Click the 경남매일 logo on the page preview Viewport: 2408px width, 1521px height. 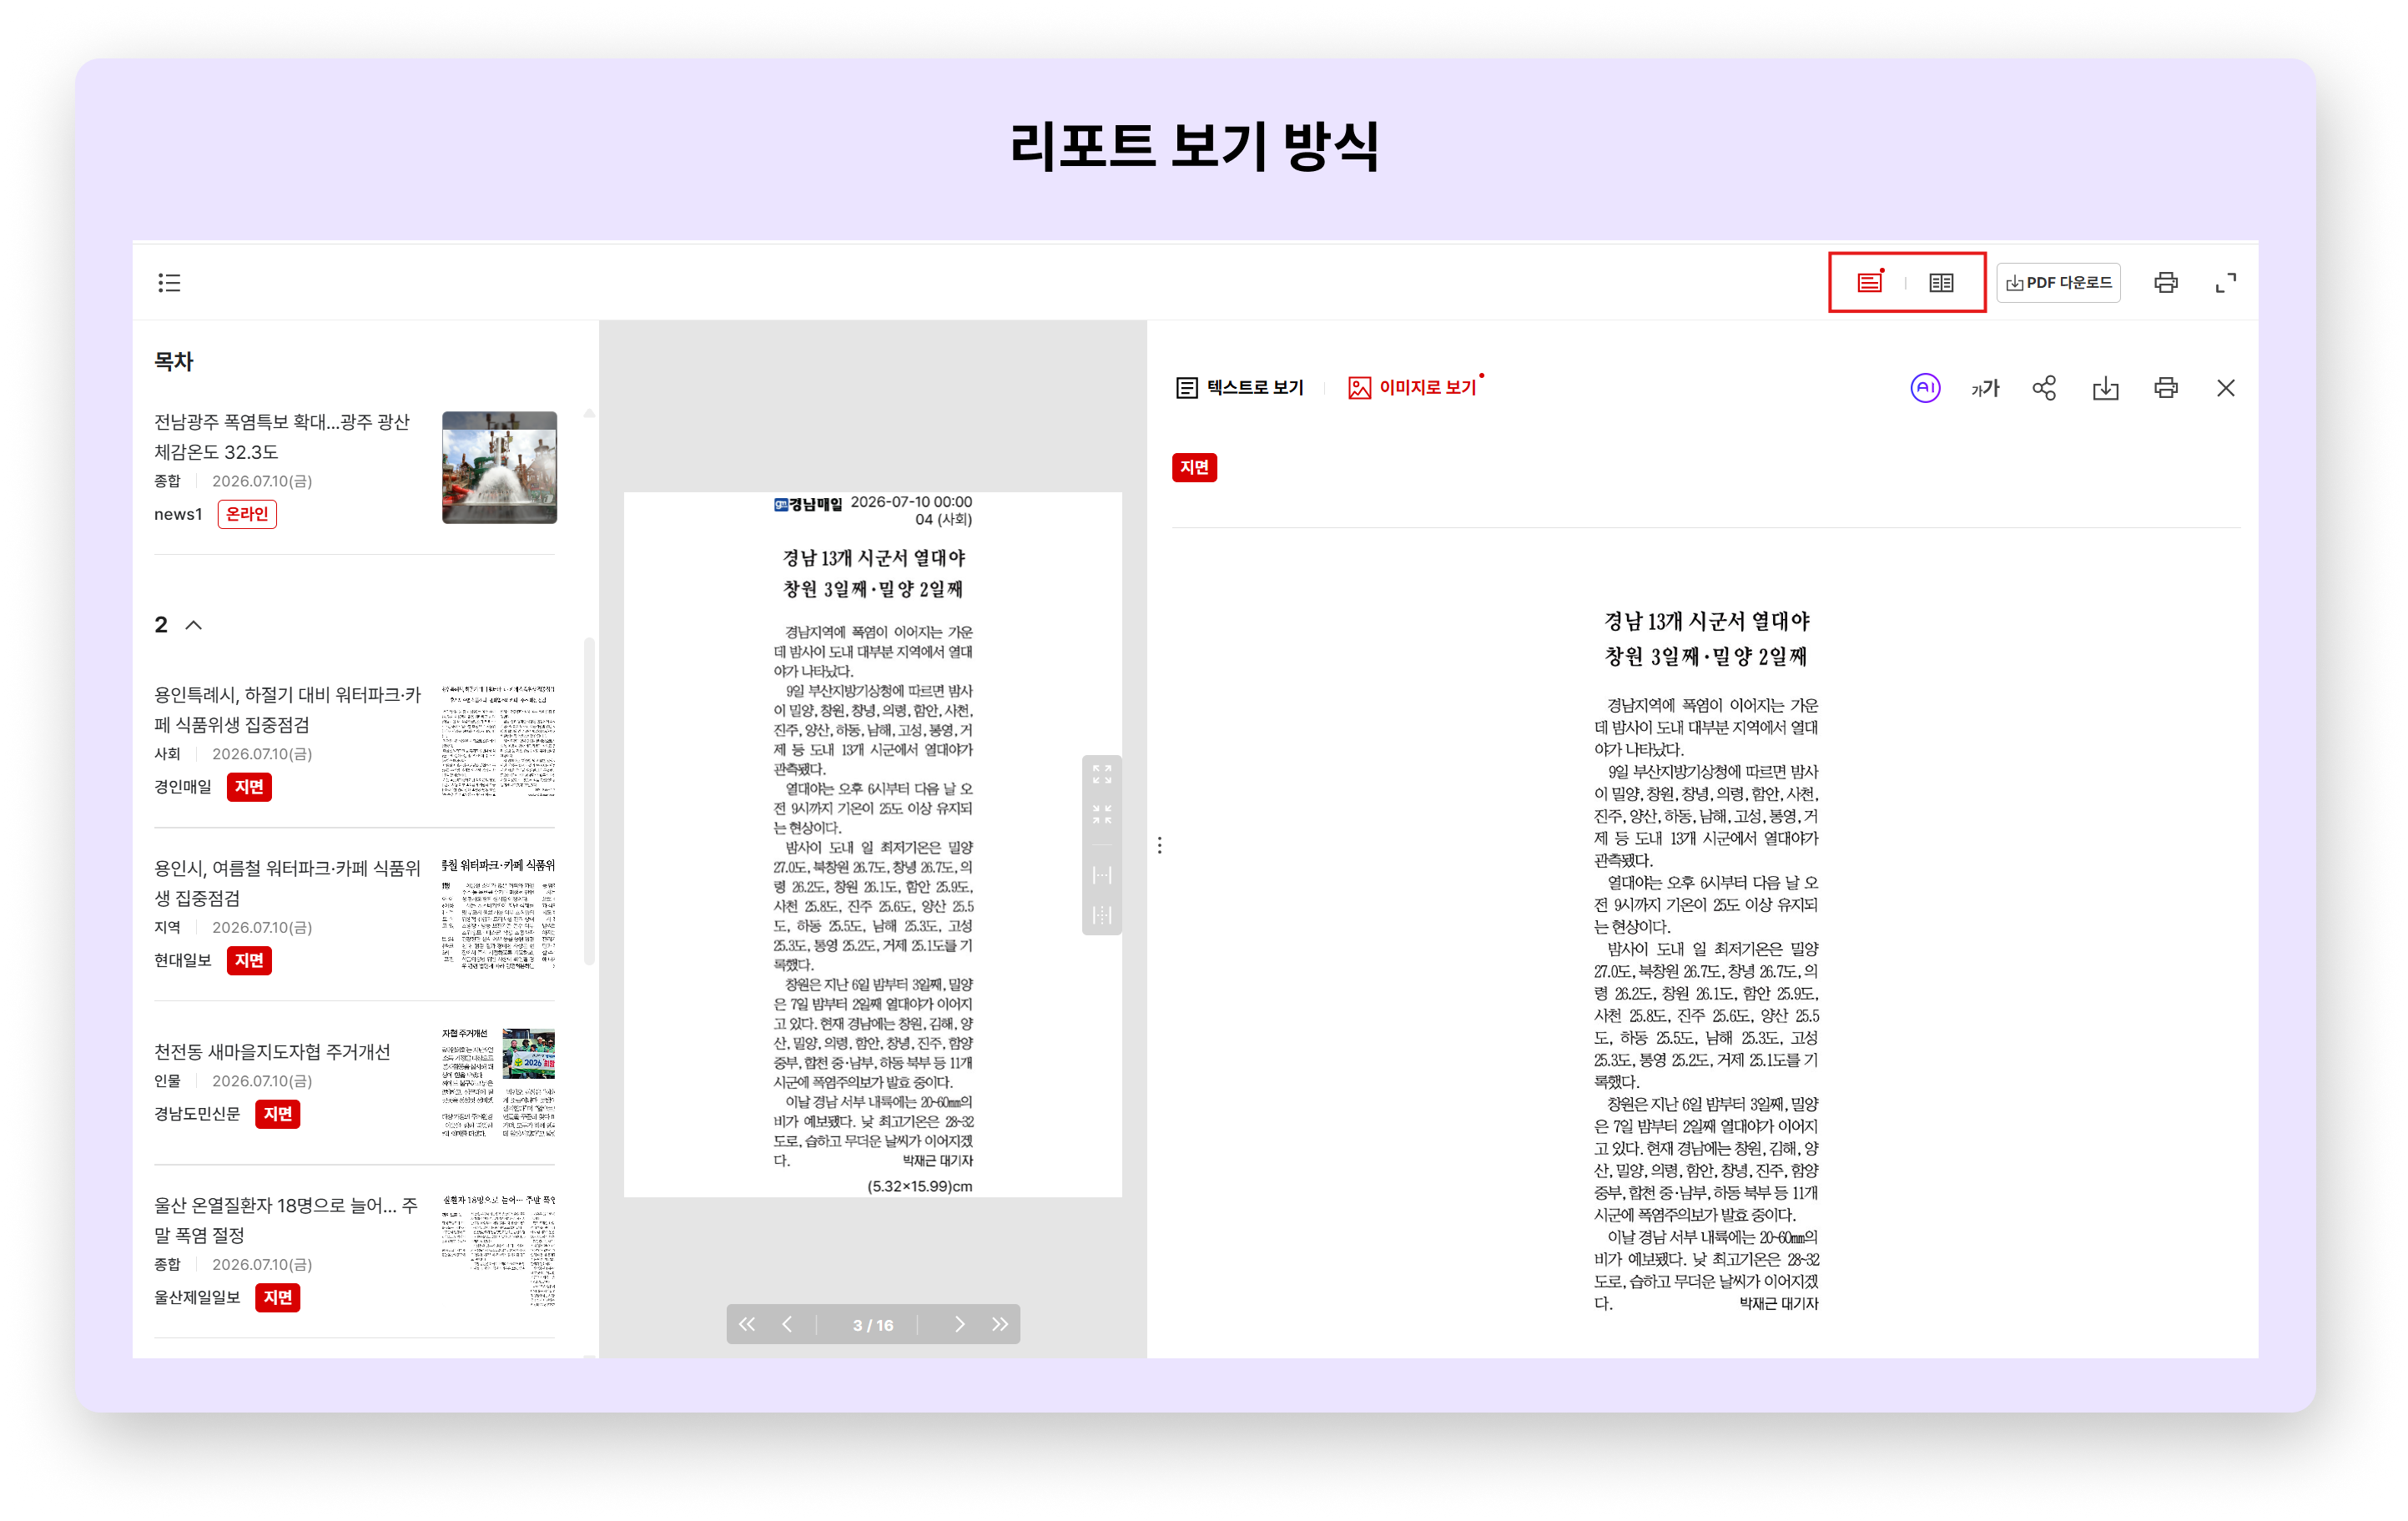808,504
